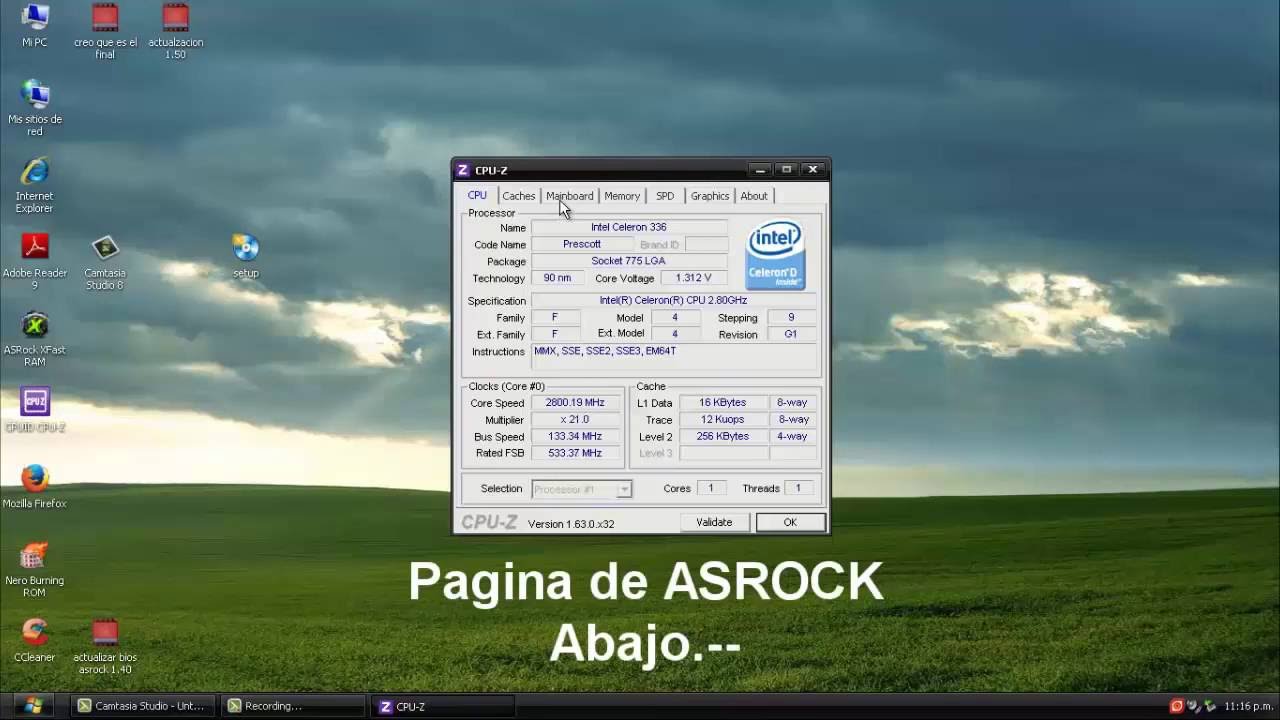This screenshot has width=1280, height=720.
Task: Close the CPU-Z window
Action: pos(813,170)
